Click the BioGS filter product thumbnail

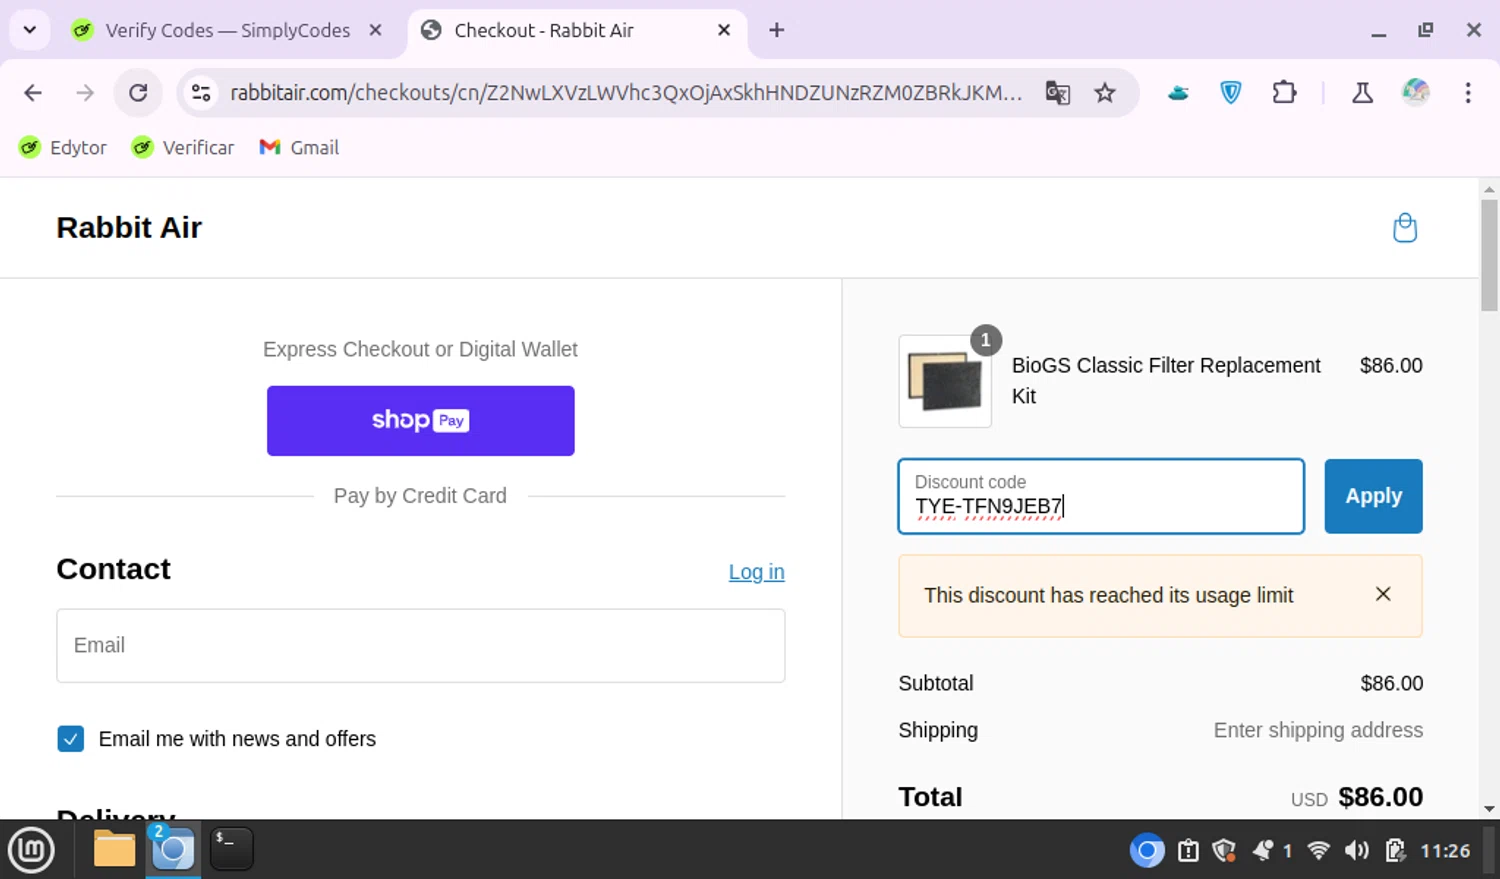coord(944,382)
